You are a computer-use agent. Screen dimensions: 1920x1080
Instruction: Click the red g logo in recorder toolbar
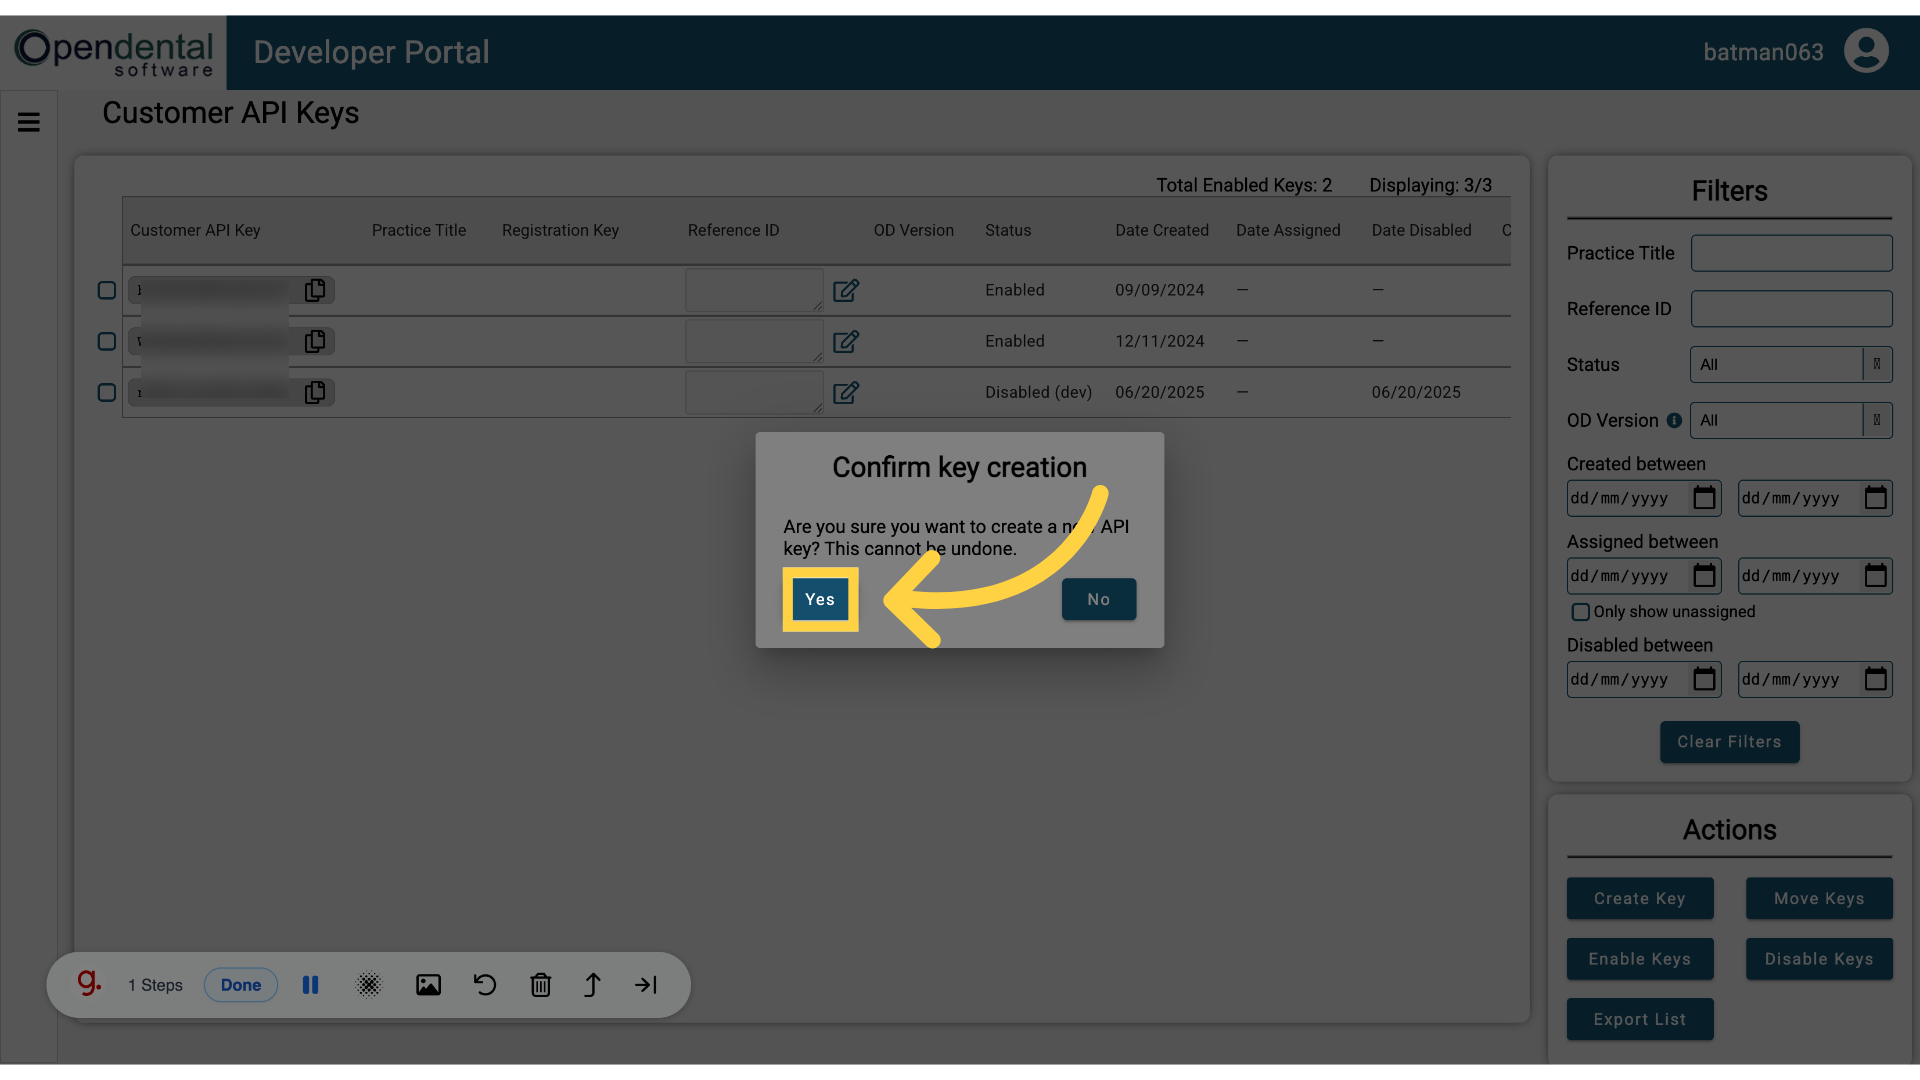(x=89, y=983)
